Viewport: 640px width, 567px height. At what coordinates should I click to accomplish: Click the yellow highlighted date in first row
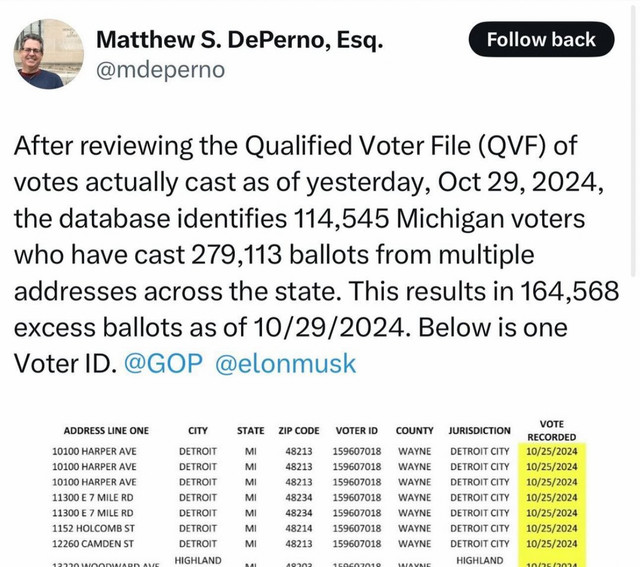[551, 451]
